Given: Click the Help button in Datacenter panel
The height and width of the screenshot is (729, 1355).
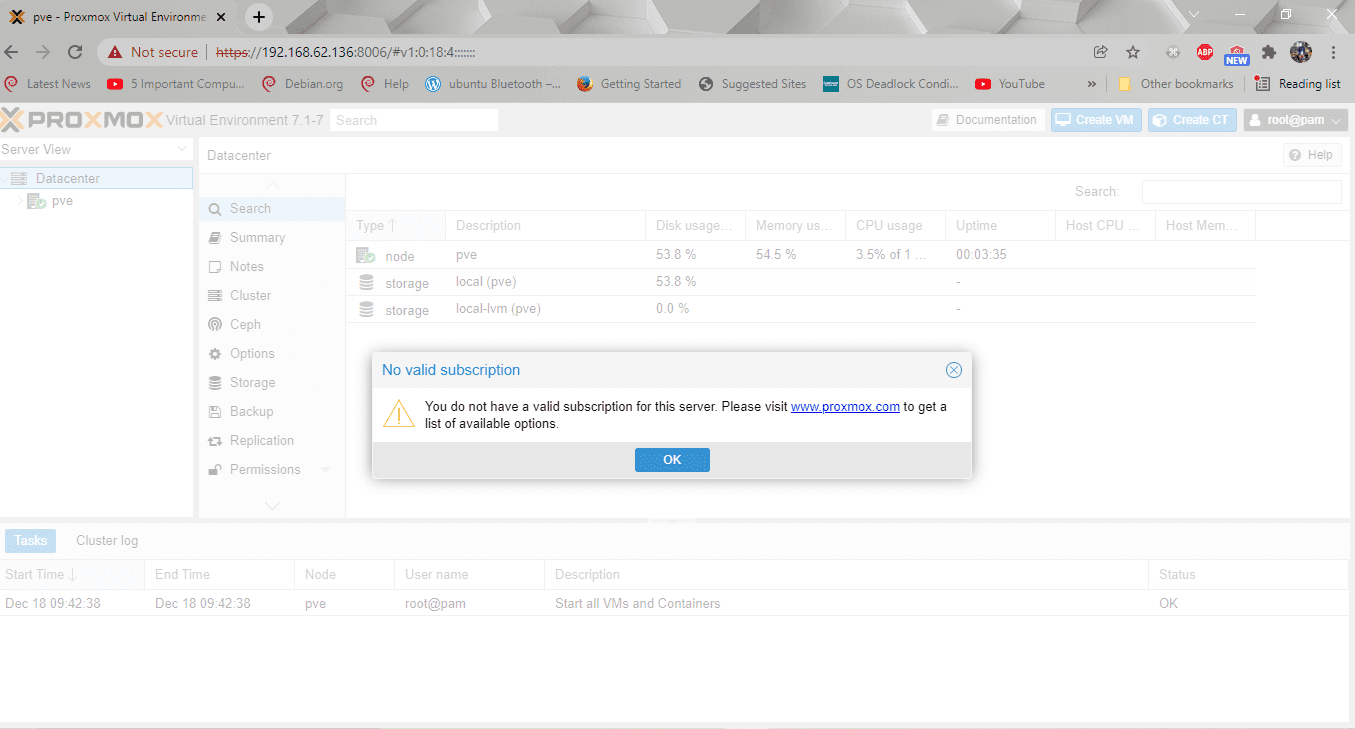Looking at the screenshot, I should pyautogui.click(x=1312, y=155).
